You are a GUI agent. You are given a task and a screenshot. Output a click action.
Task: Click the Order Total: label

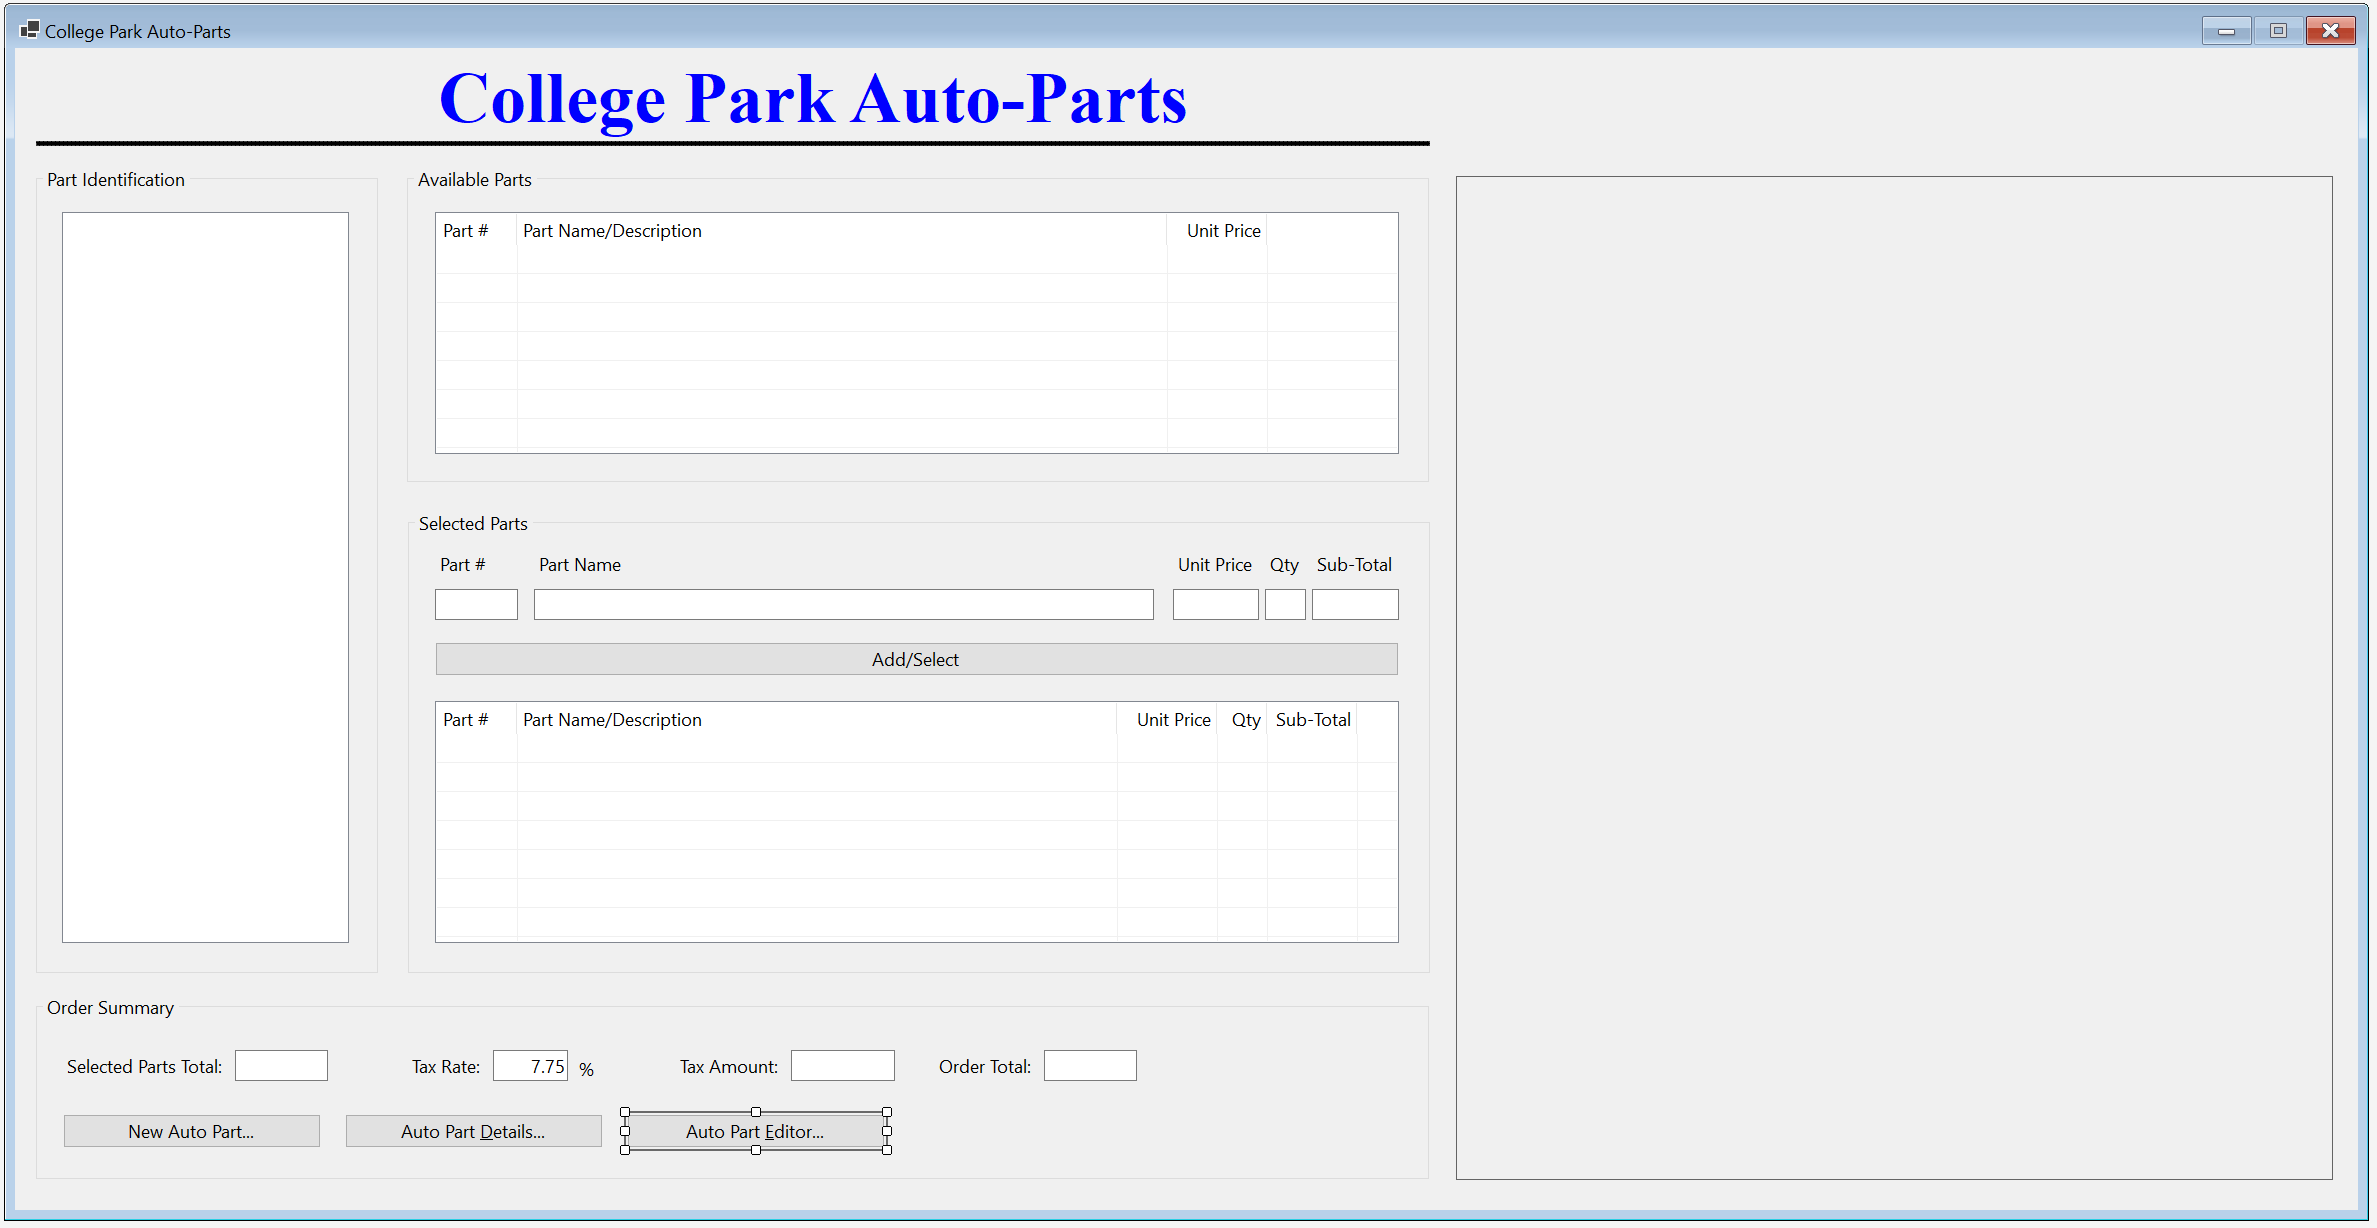pyautogui.click(x=985, y=1067)
